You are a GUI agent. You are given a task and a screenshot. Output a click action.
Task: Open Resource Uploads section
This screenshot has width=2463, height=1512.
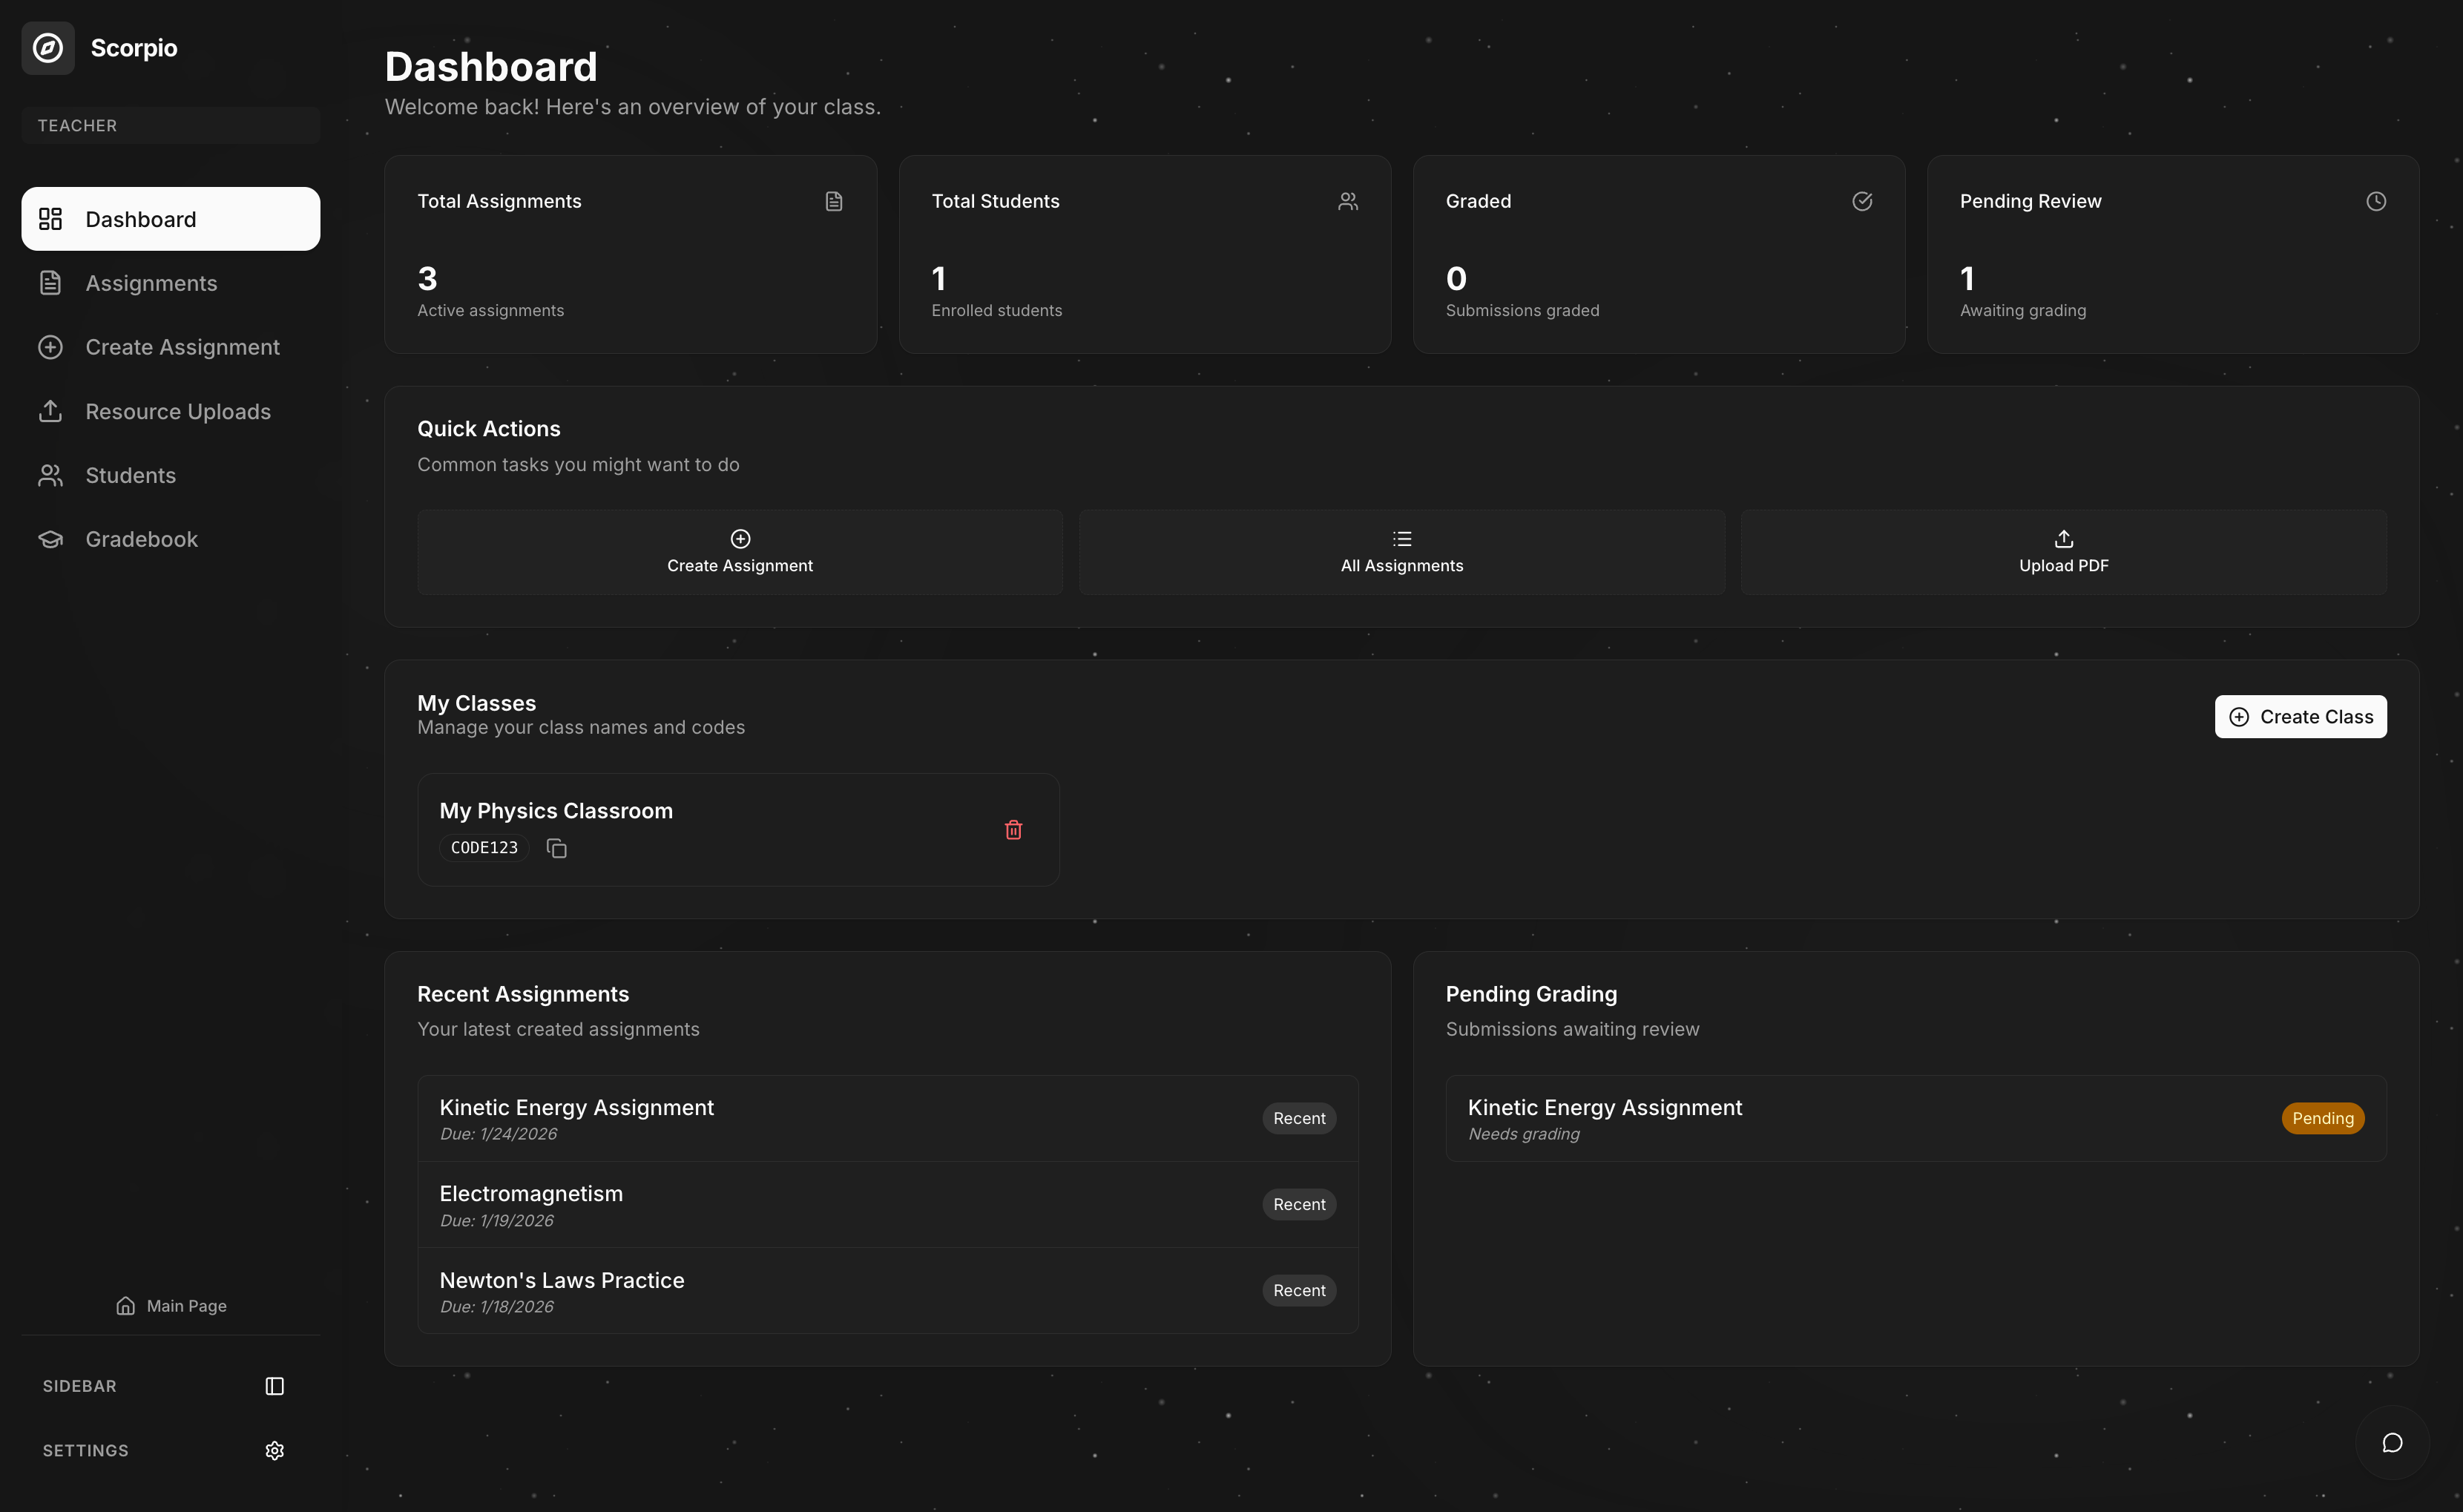click(178, 411)
